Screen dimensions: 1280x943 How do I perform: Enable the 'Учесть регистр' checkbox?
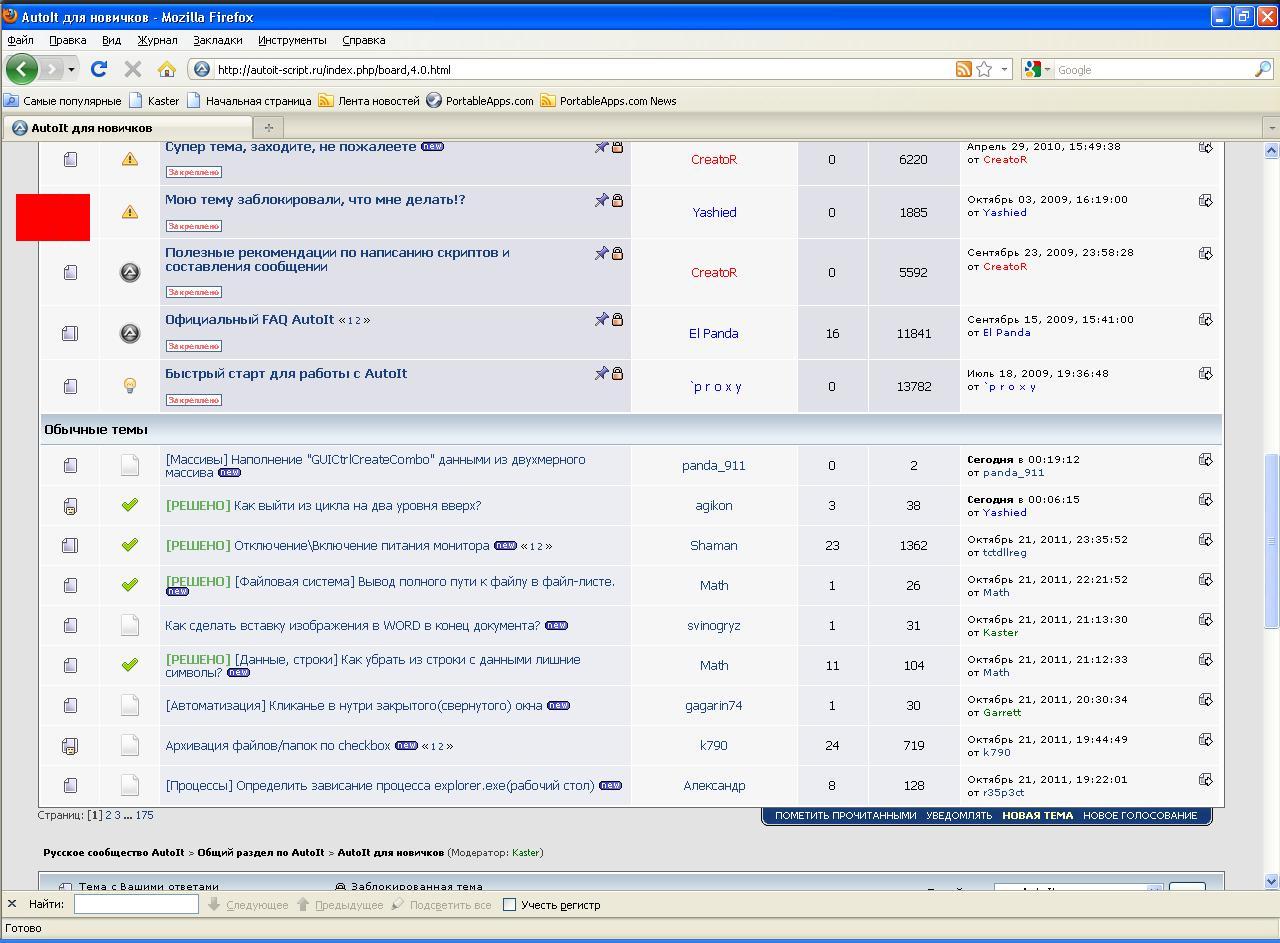coord(509,905)
